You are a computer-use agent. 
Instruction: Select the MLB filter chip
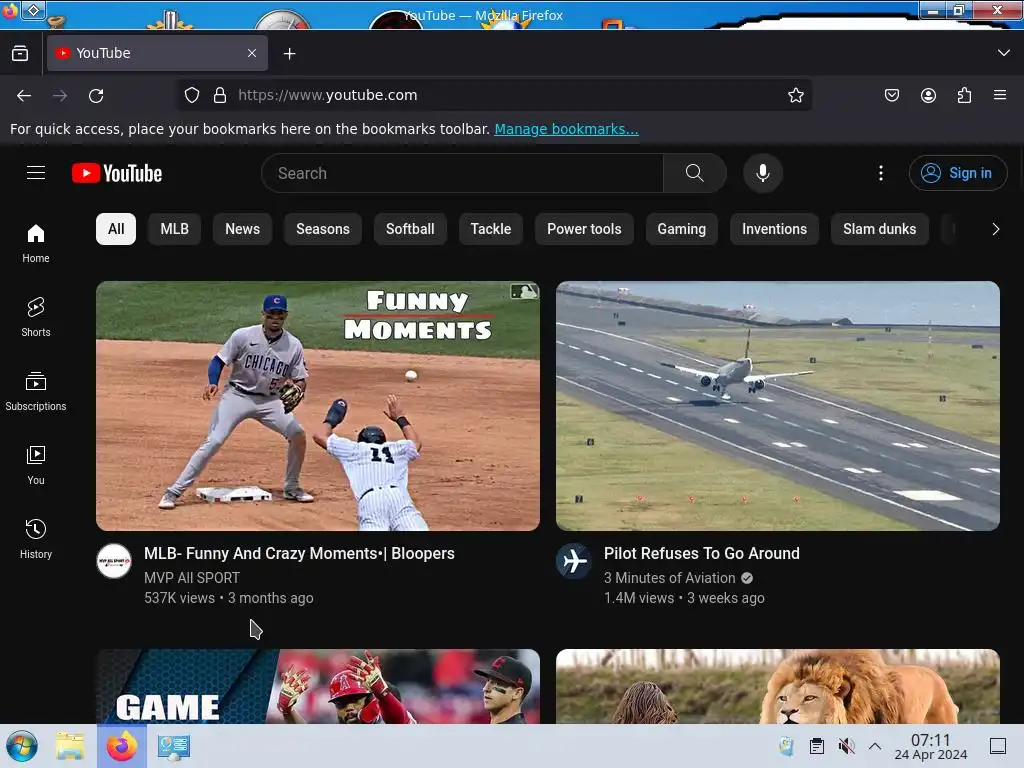174,229
